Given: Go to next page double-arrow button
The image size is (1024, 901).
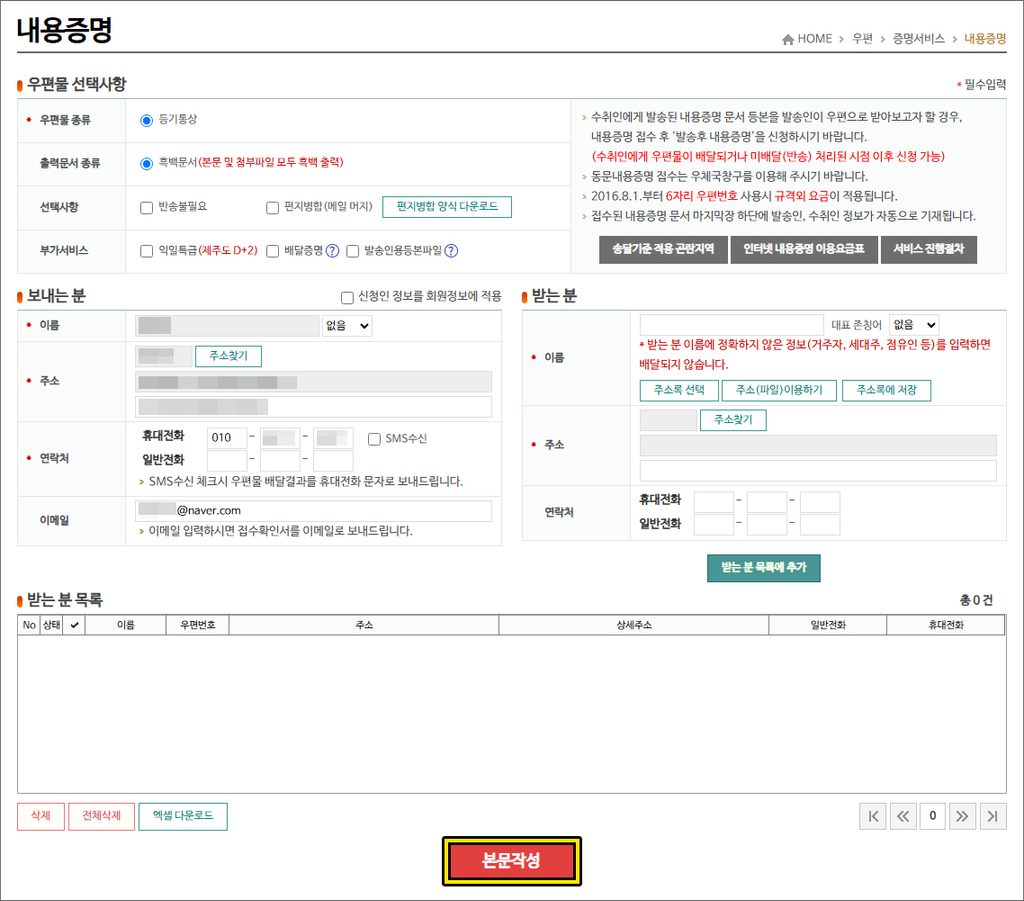Looking at the screenshot, I should click(x=962, y=816).
